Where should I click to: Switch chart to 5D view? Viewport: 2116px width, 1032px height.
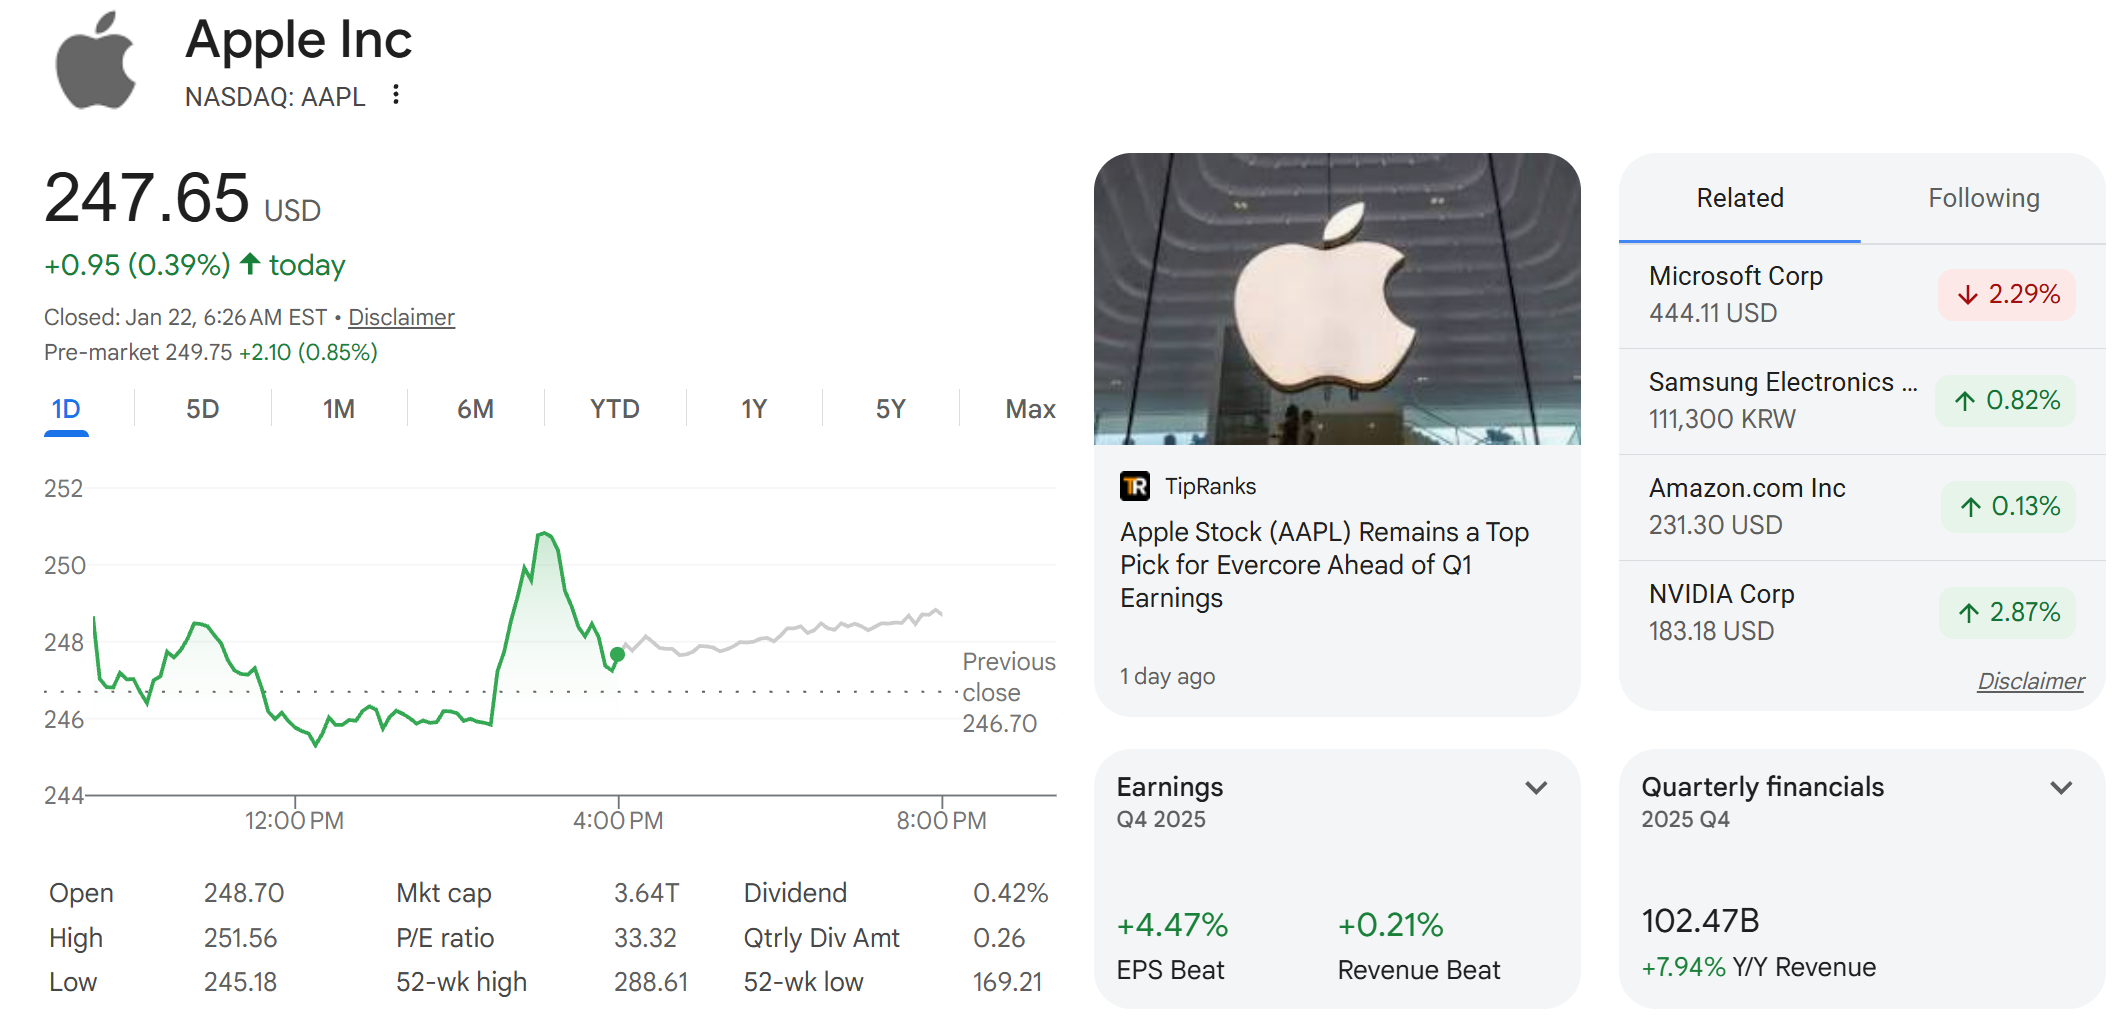[x=199, y=408]
